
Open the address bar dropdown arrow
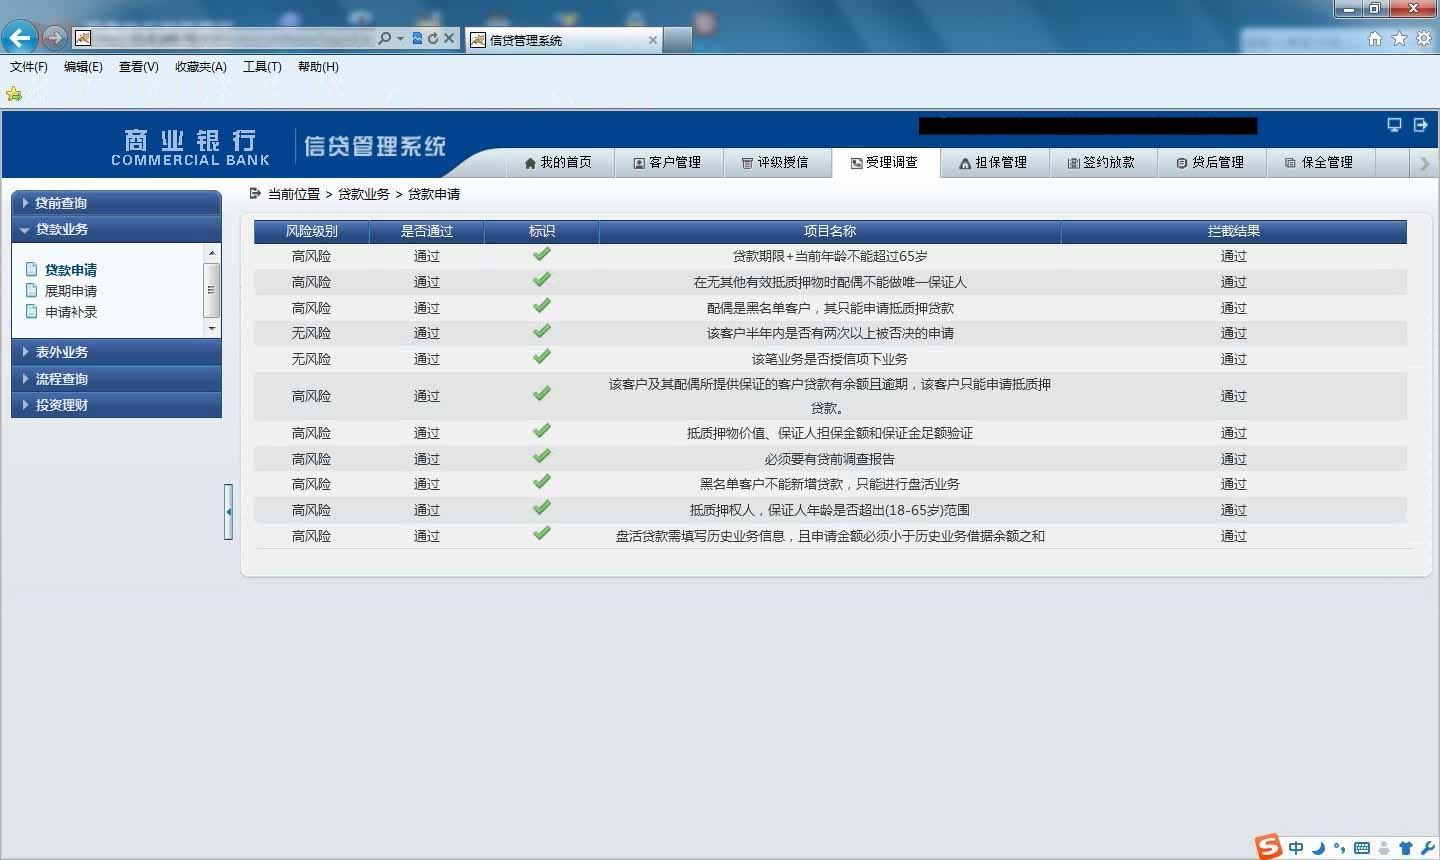401,38
